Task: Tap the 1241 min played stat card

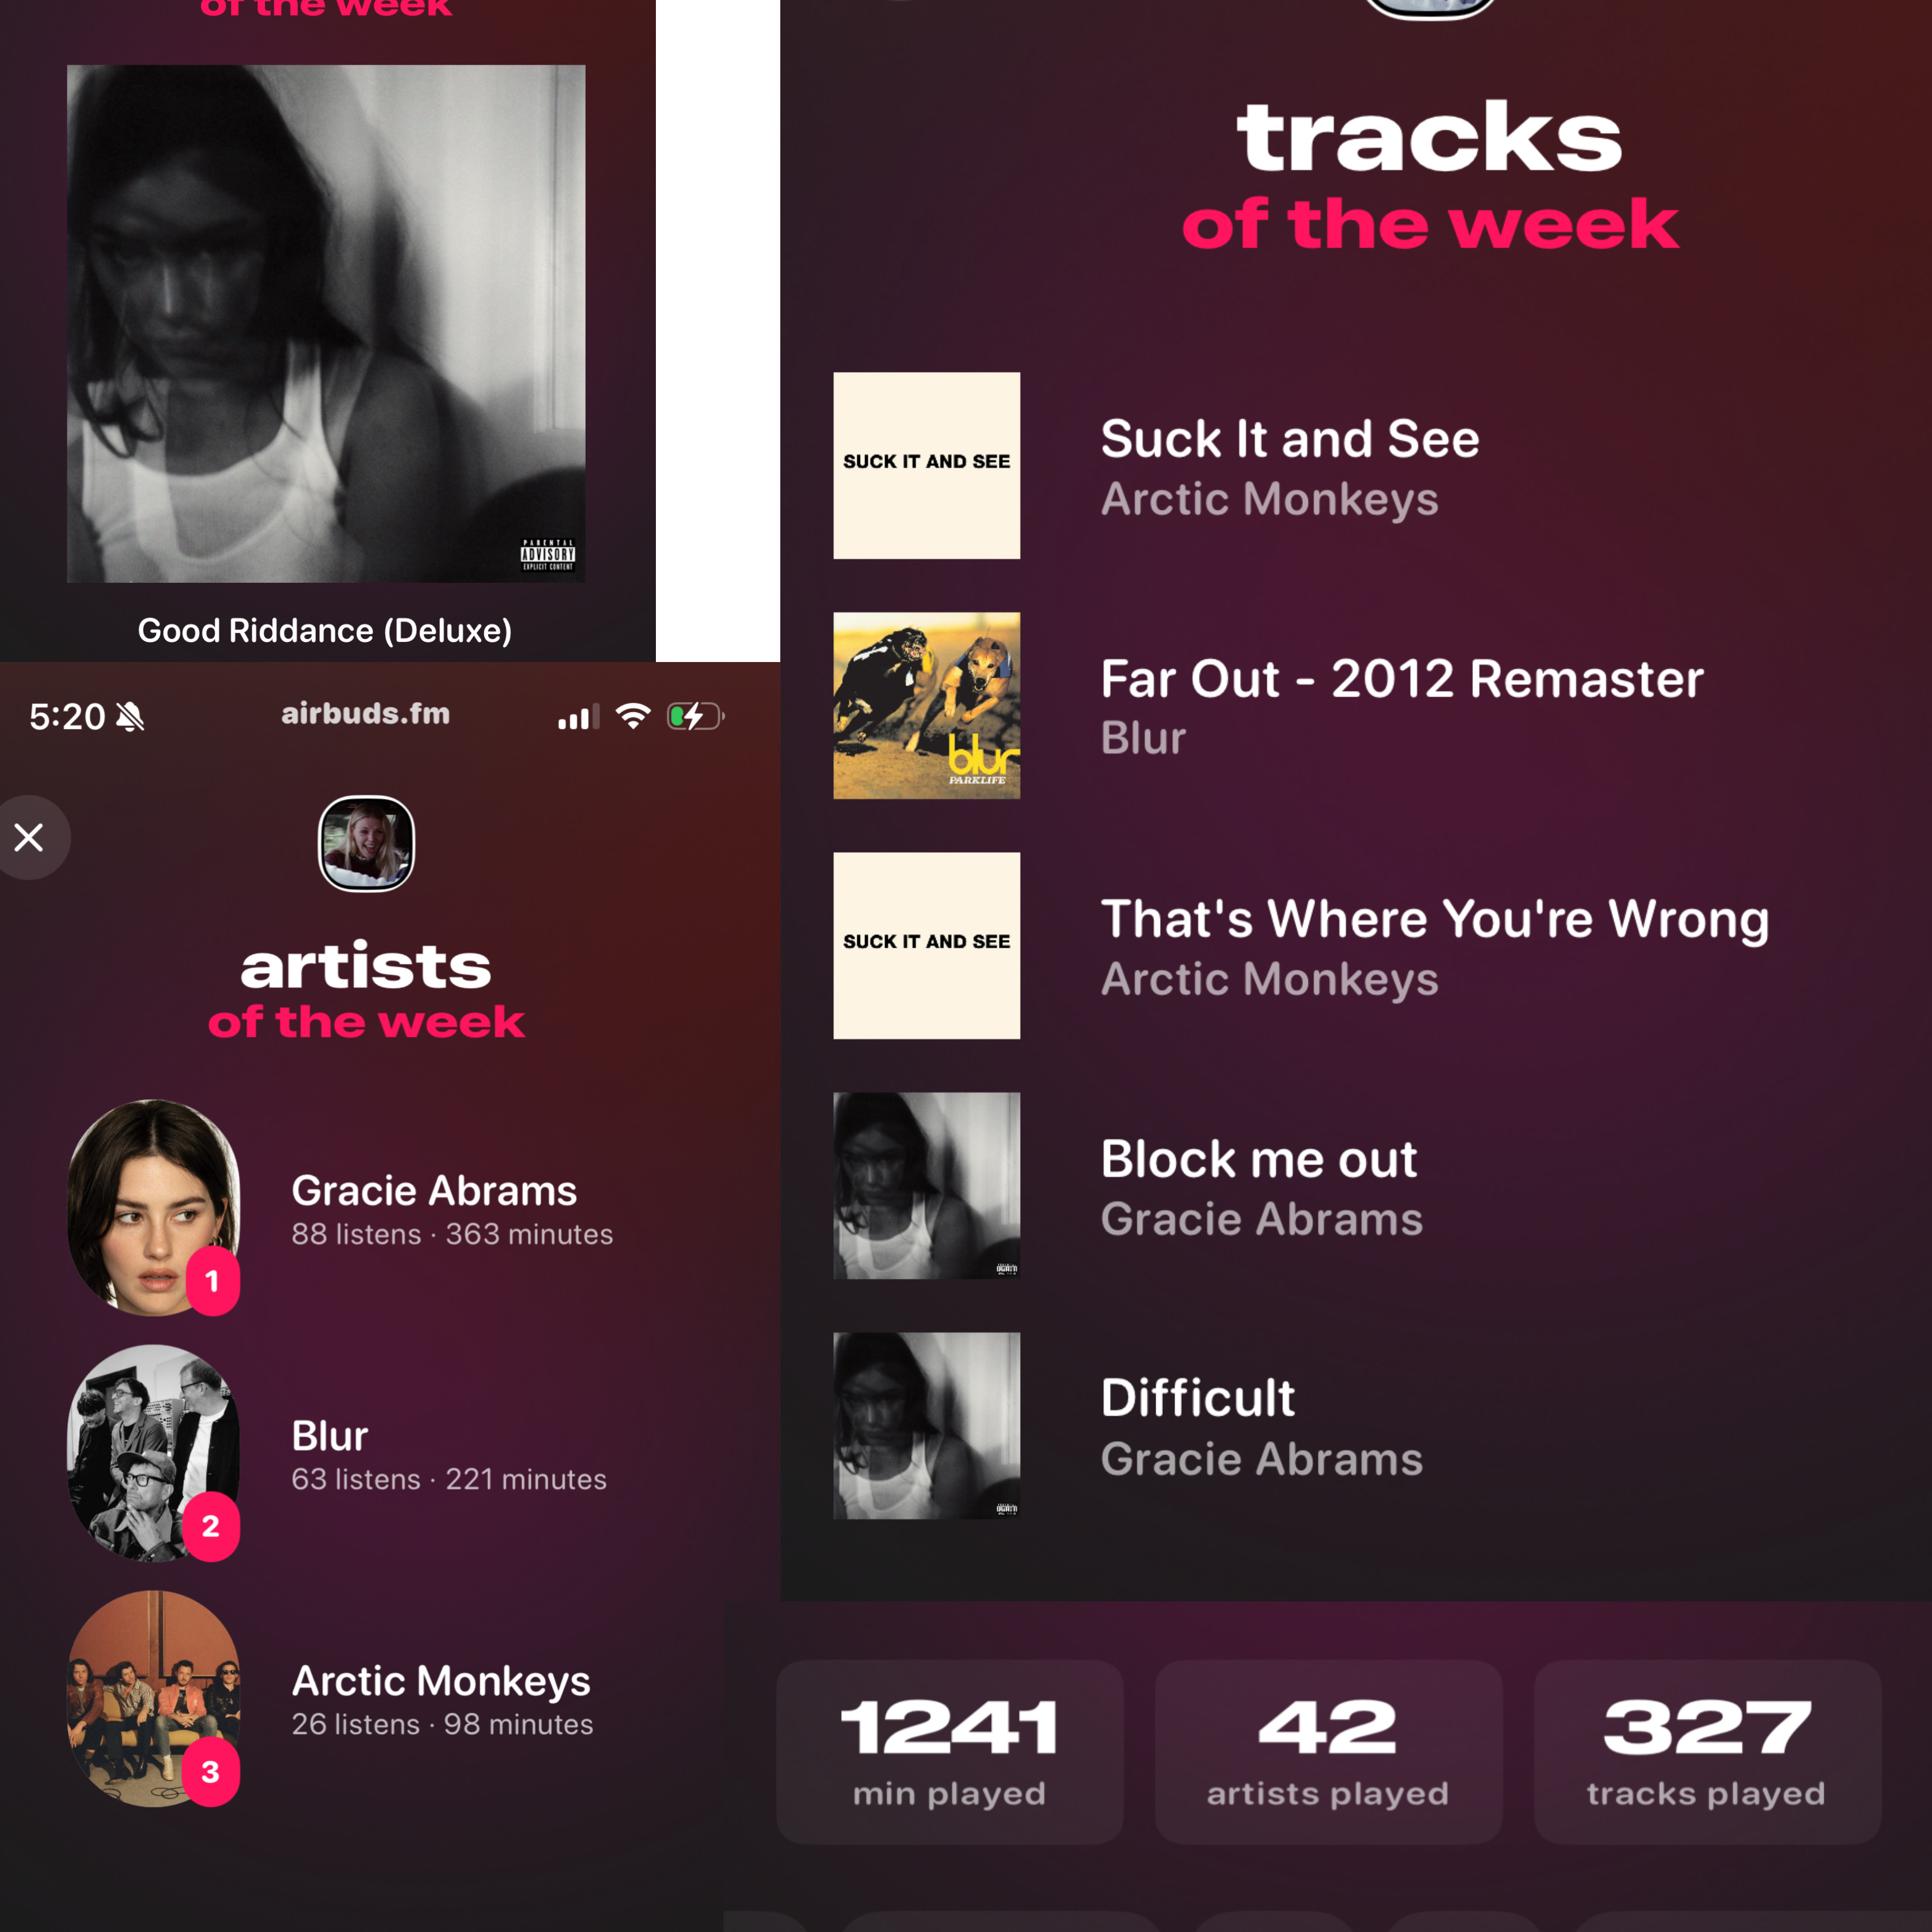Action: (x=950, y=1752)
